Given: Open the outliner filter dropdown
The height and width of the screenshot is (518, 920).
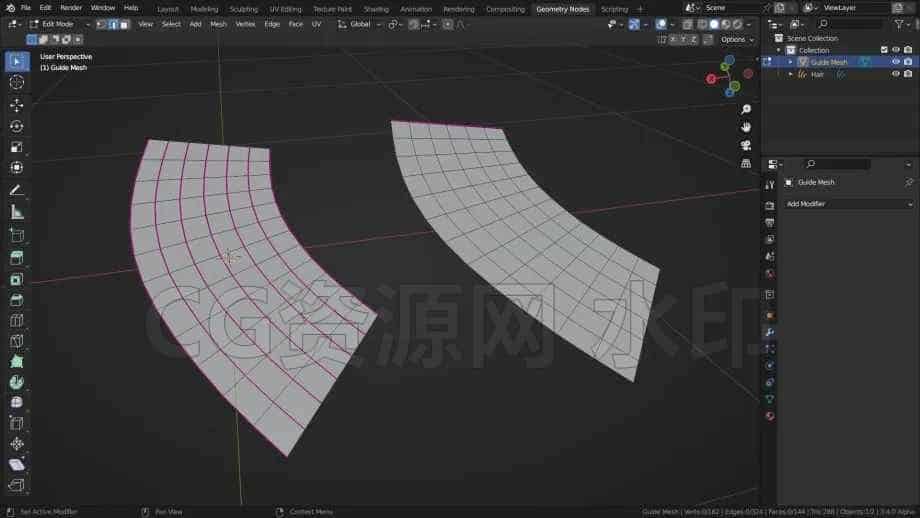Looking at the screenshot, I should [x=902, y=23].
